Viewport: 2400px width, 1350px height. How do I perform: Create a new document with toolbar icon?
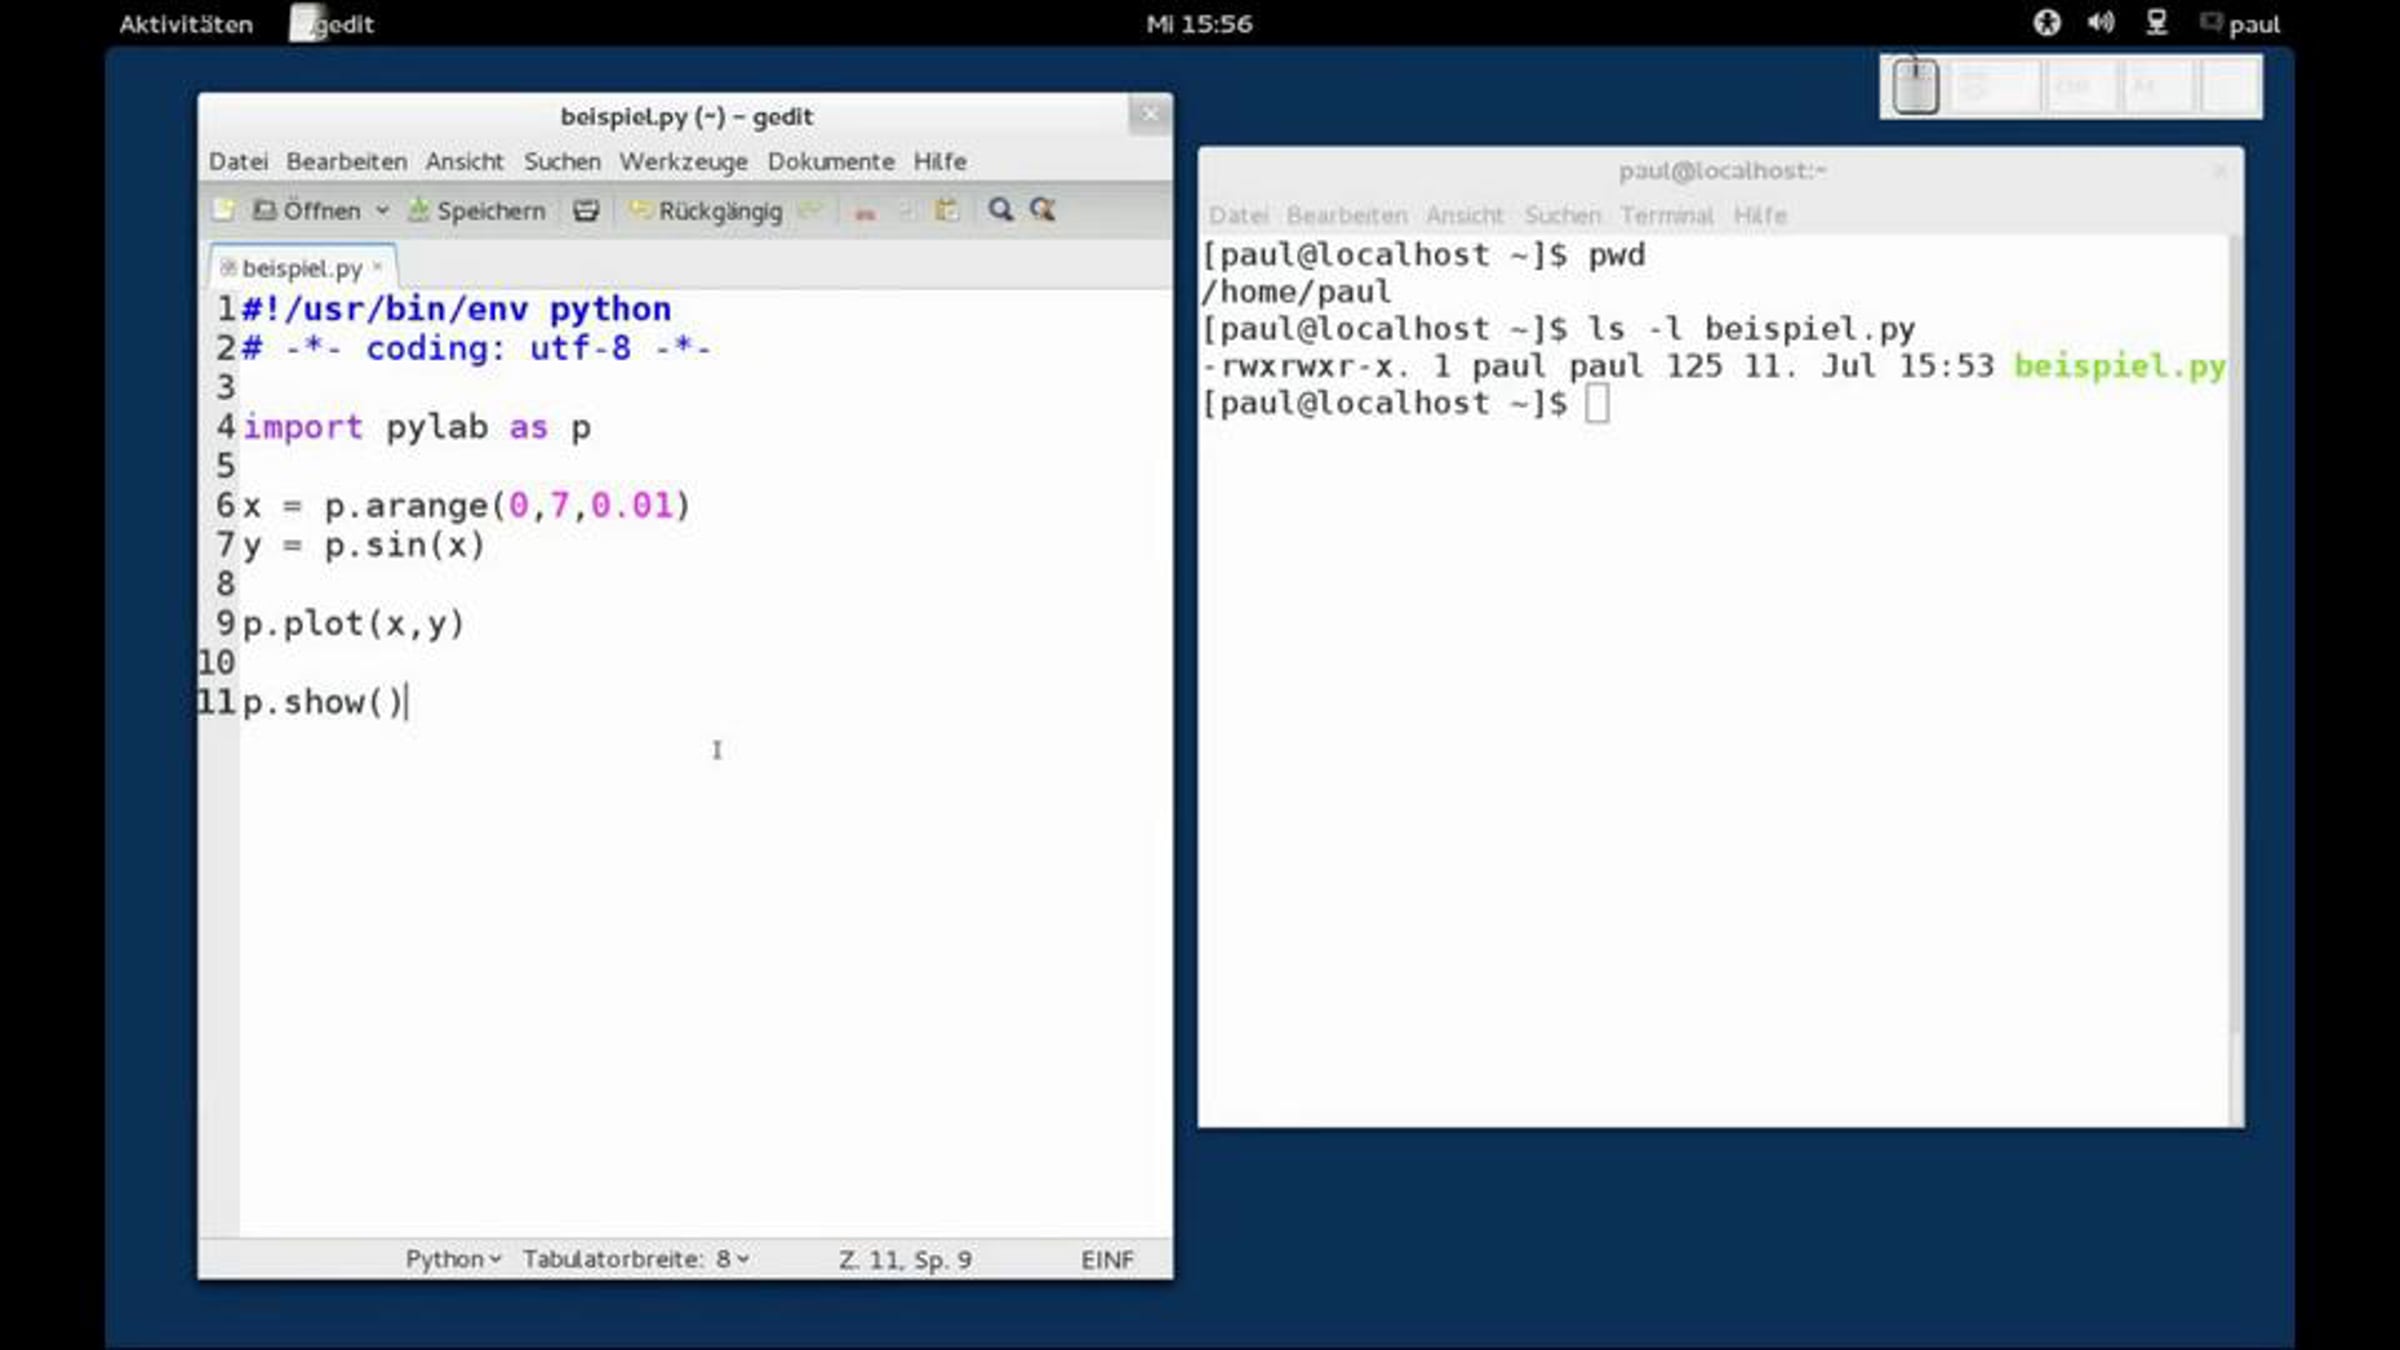(x=224, y=210)
